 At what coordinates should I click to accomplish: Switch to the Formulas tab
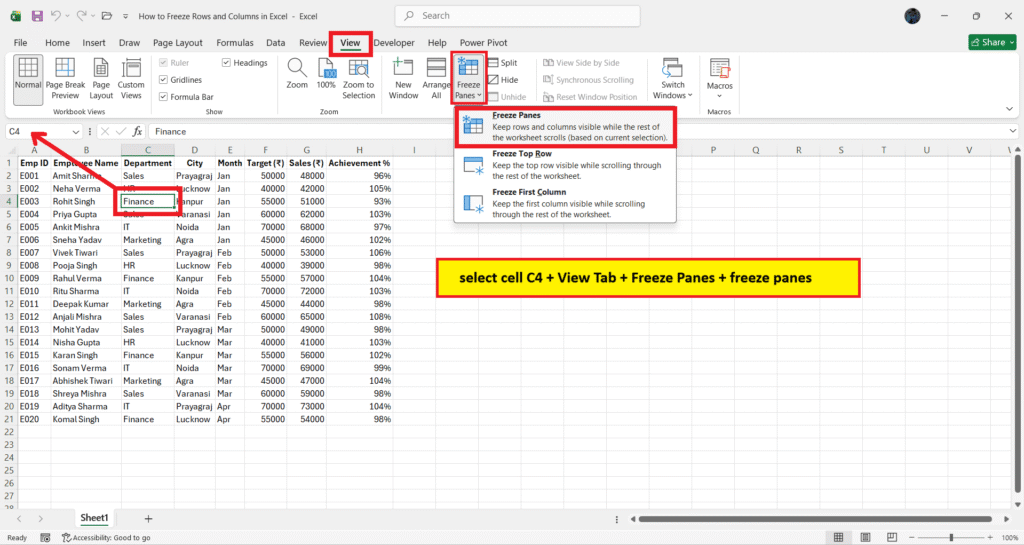point(234,42)
